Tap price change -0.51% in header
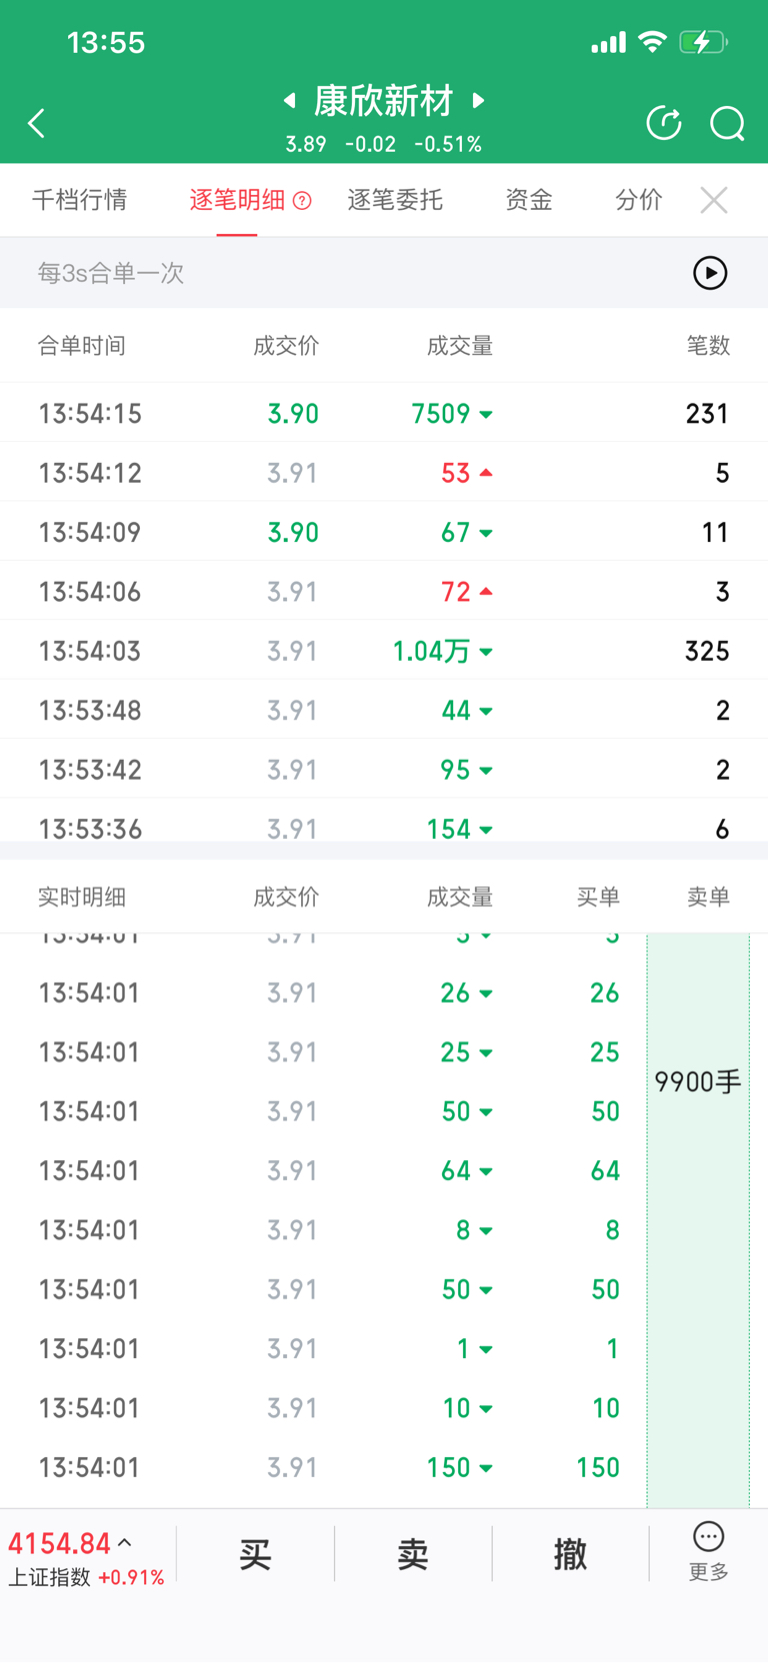Screen dimensions: 768x1663 click(448, 144)
